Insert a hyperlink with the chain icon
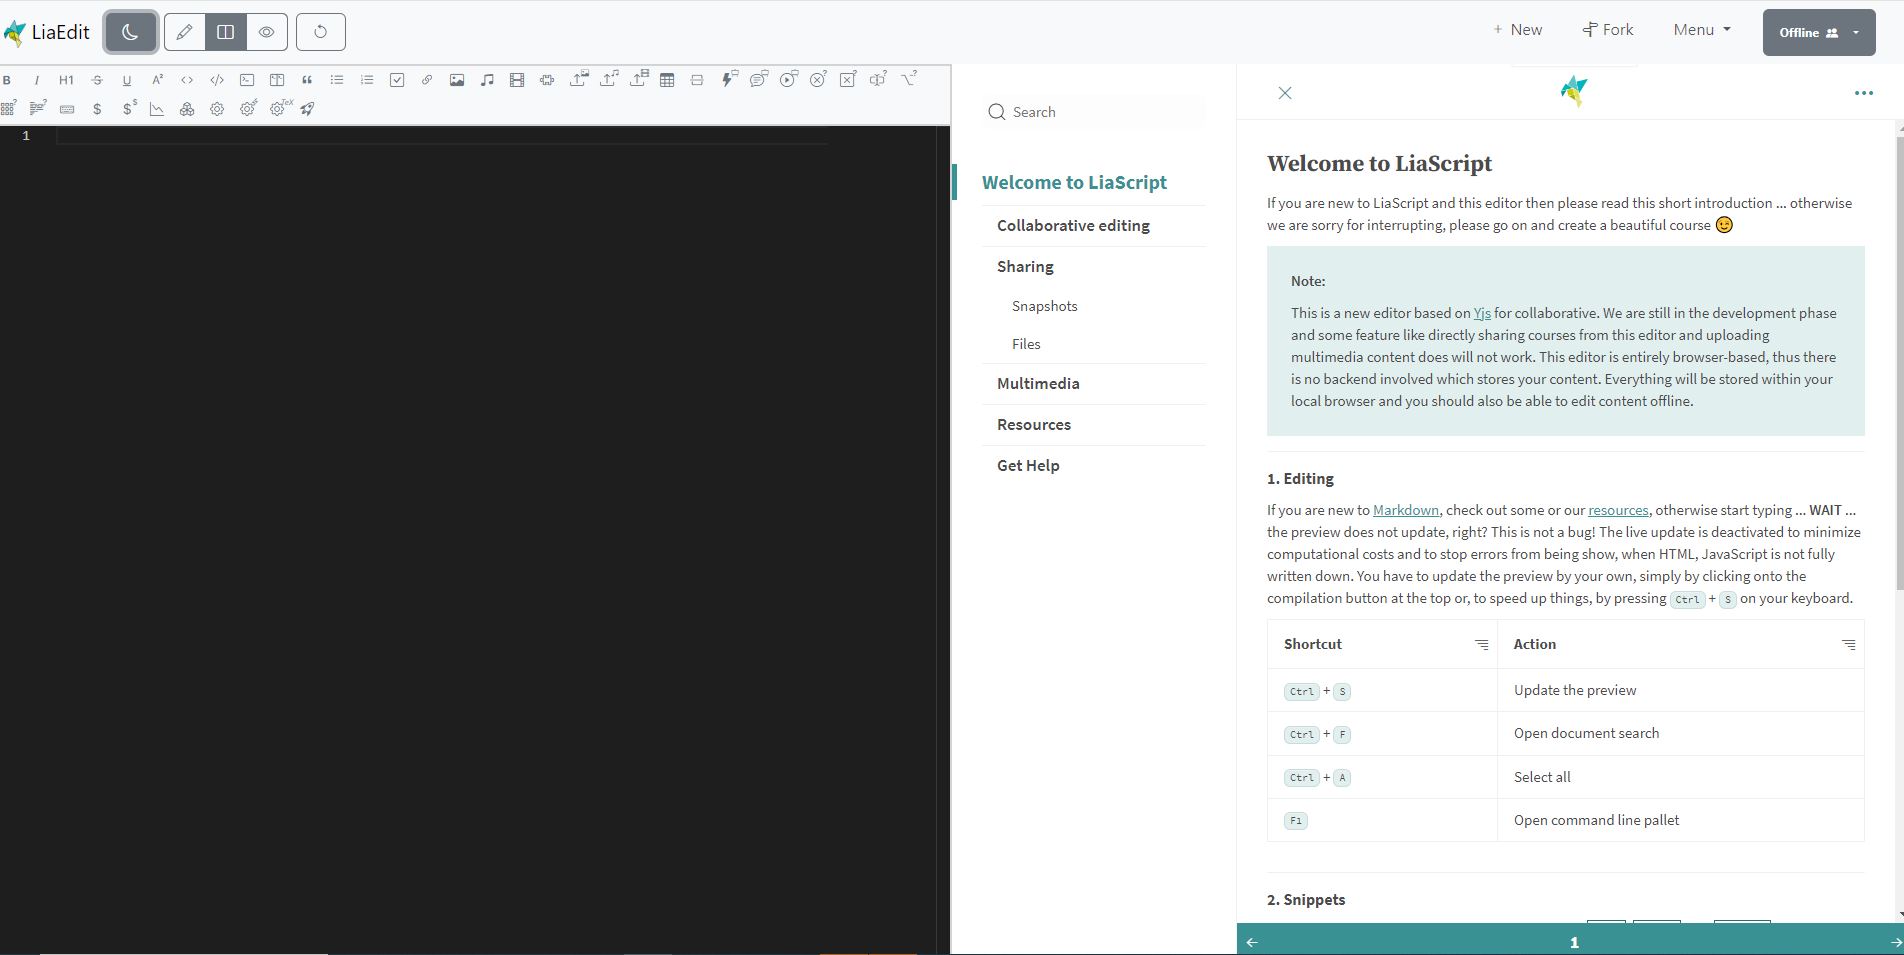This screenshot has height=955, width=1904. (x=427, y=80)
